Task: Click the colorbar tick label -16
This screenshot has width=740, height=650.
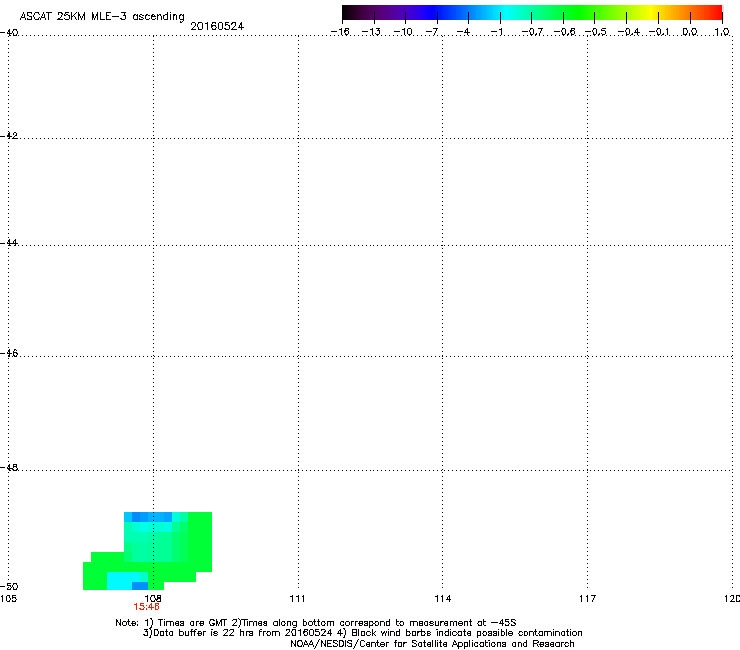Action: 340,32
